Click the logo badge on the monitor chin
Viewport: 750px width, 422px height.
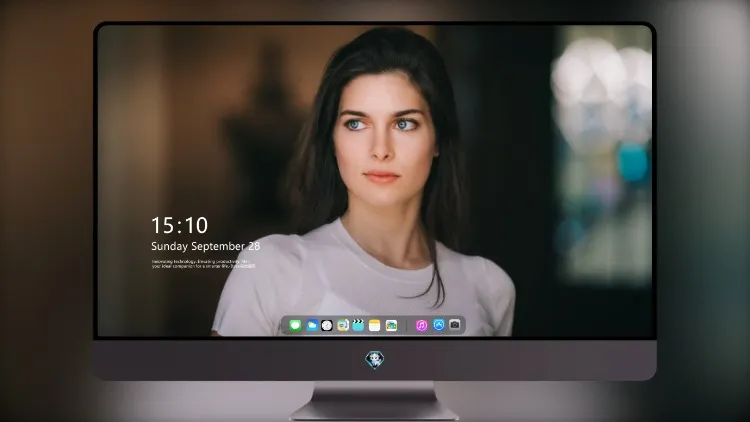coord(375,360)
